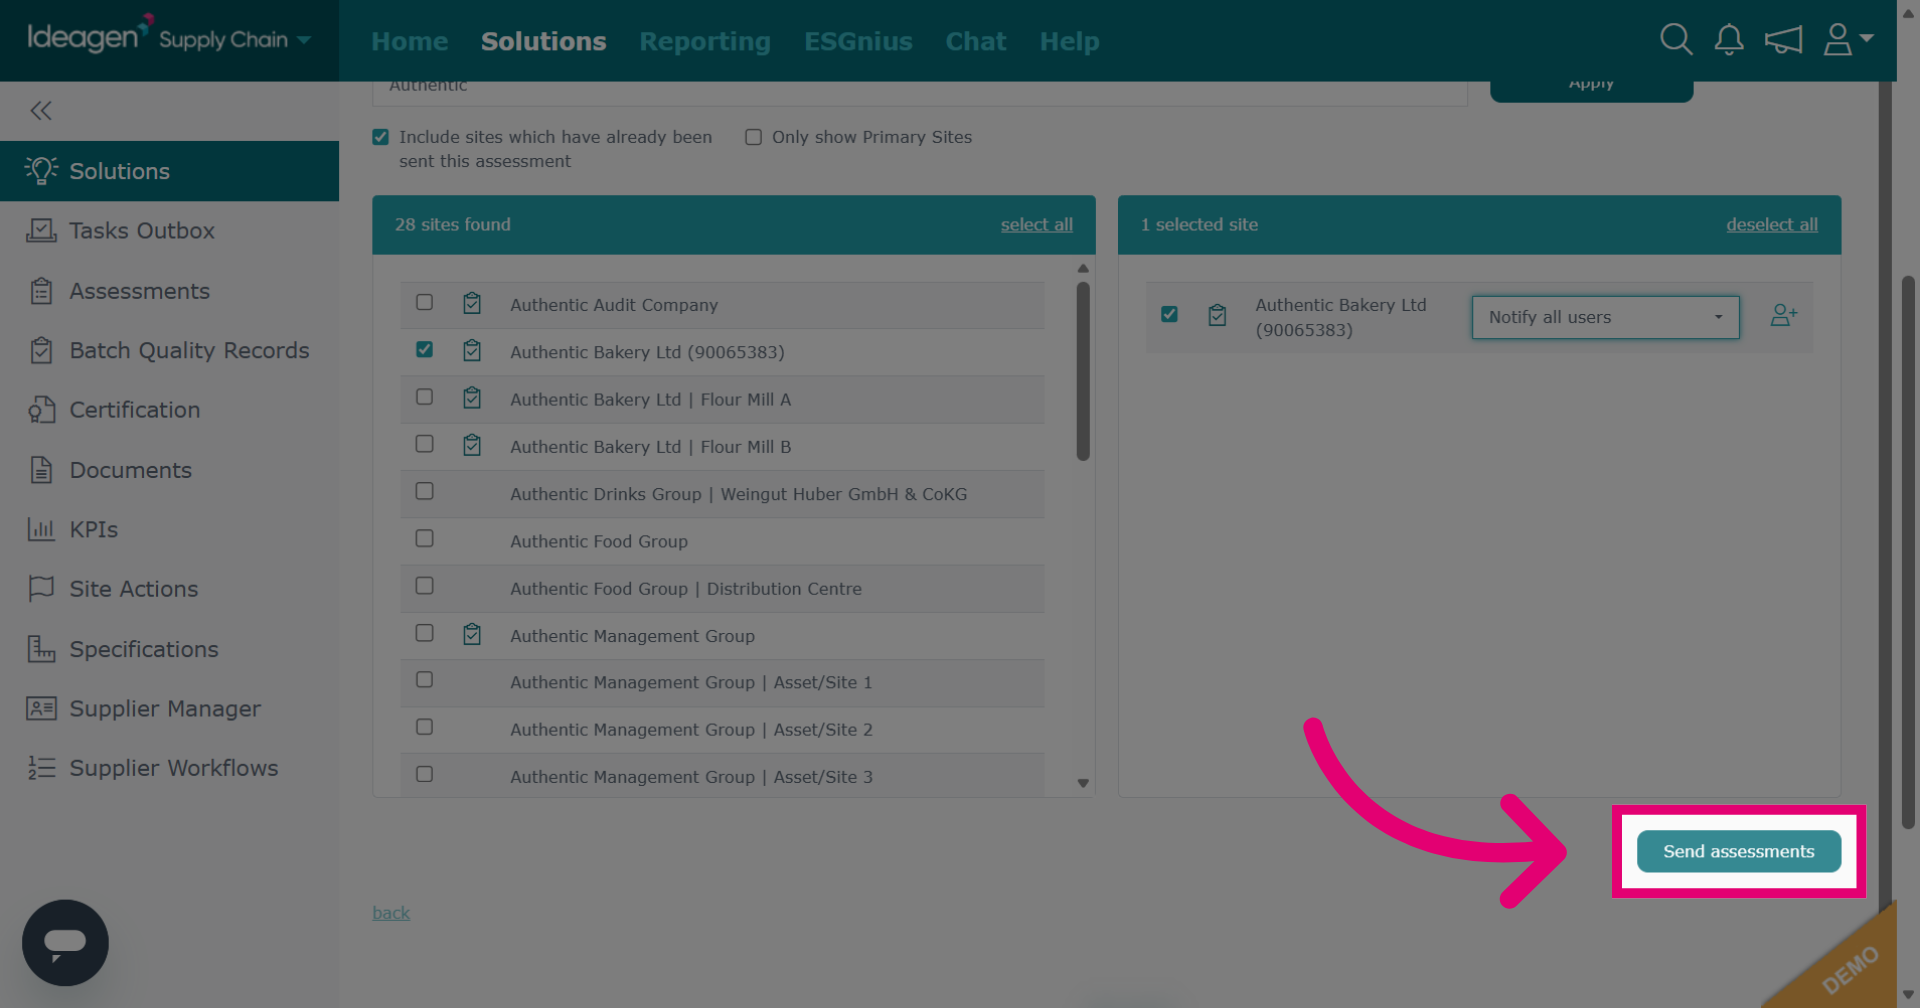Go to the Reporting menu
Image resolution: width=1920 pixels, height=1008 pixels.
tap(705, 41)
